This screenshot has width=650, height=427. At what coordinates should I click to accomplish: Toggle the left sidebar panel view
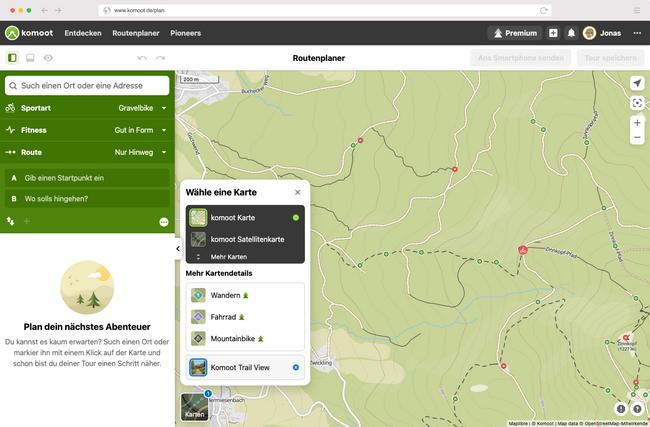[x=12, y=58]
